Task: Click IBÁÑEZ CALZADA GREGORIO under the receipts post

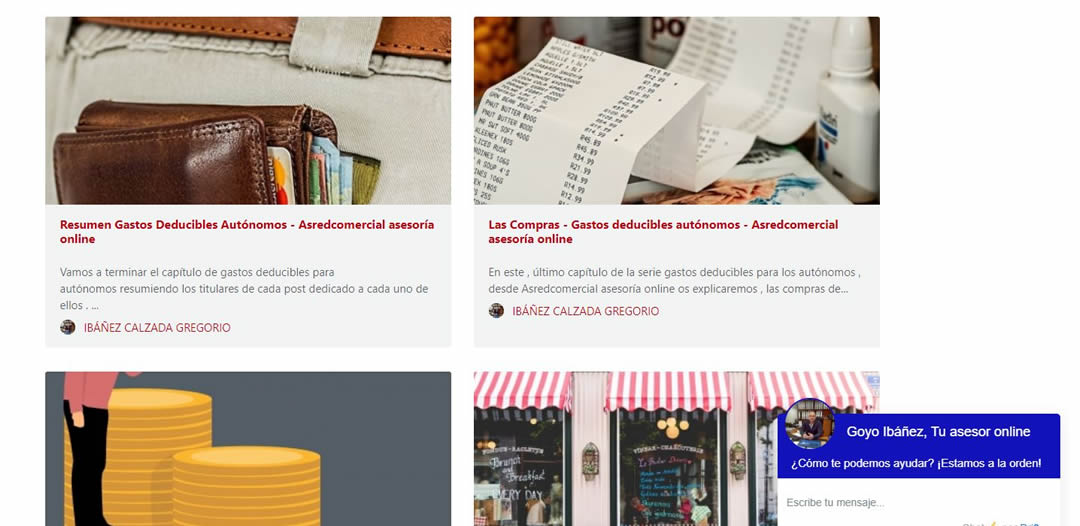Action: click(x=585, y=311)
